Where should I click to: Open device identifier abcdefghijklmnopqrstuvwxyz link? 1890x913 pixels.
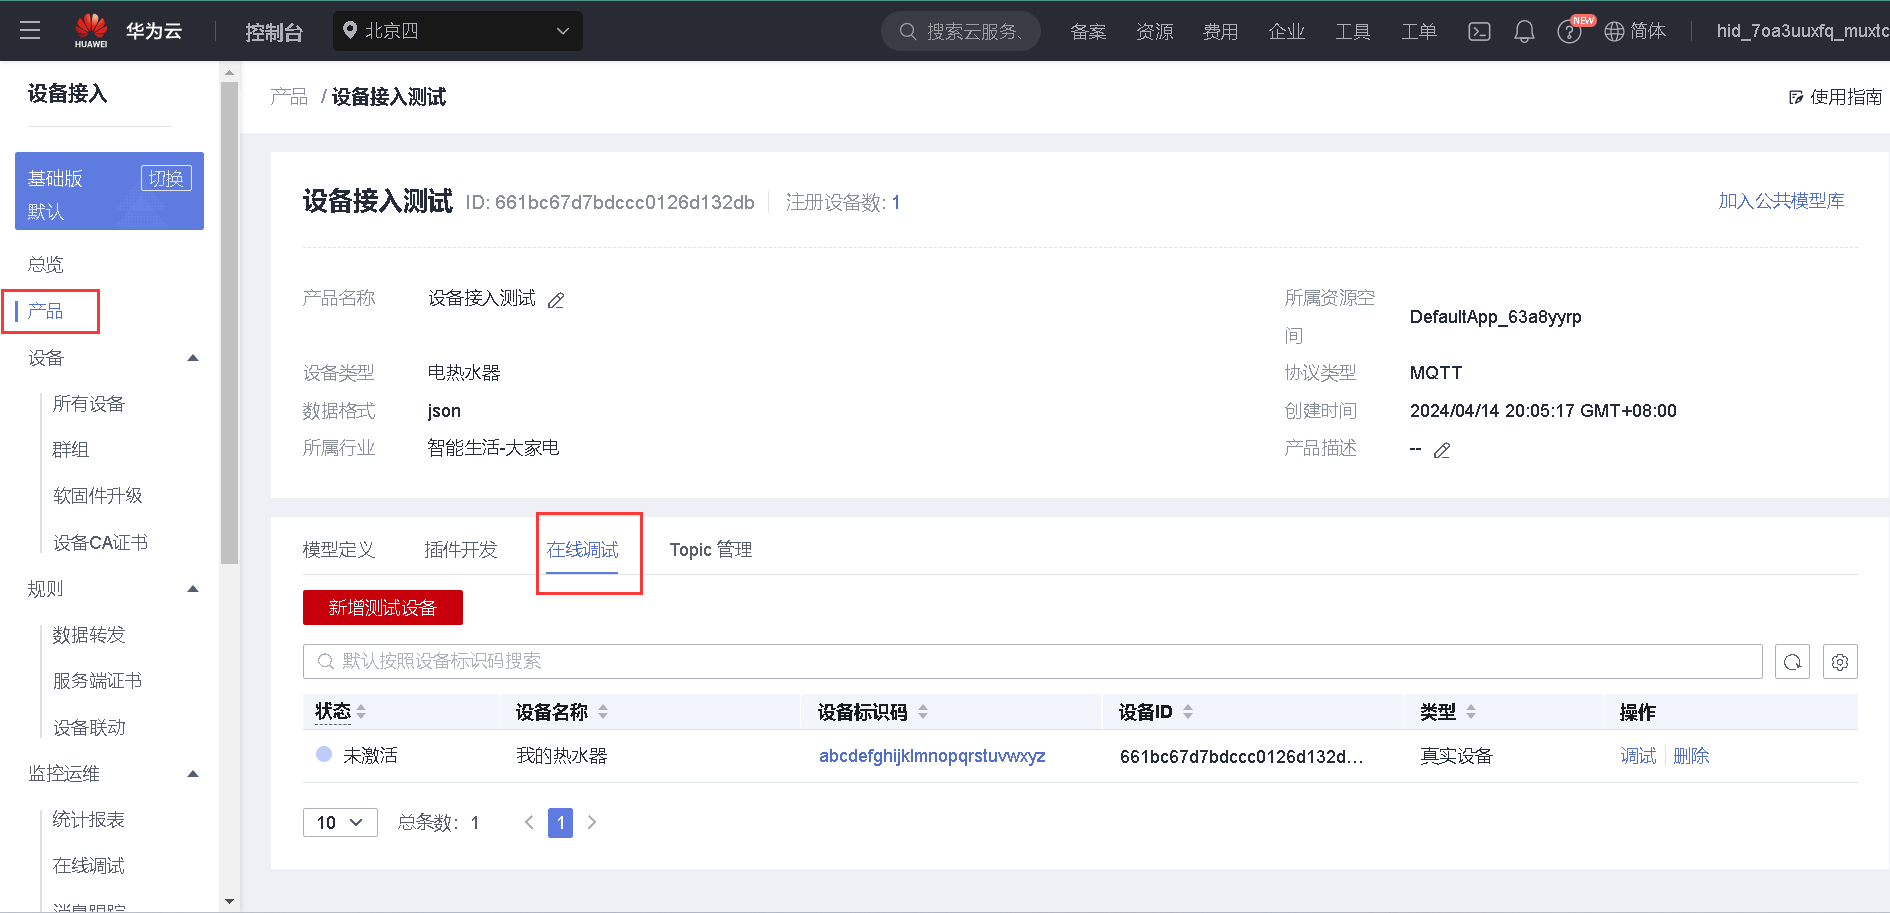point(932,756)
